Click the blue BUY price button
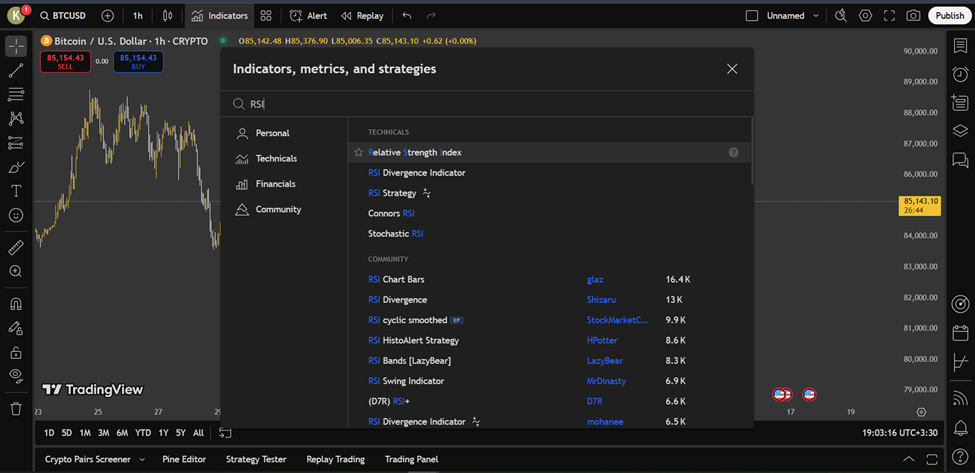This screenshot has height=473, width=975. pos(138,62)
